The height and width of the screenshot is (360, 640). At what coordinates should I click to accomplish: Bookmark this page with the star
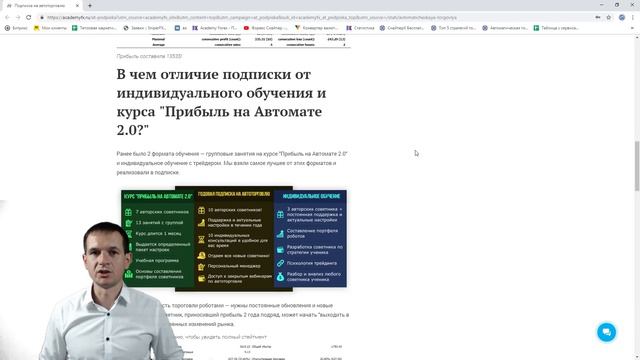click(609, 18)
